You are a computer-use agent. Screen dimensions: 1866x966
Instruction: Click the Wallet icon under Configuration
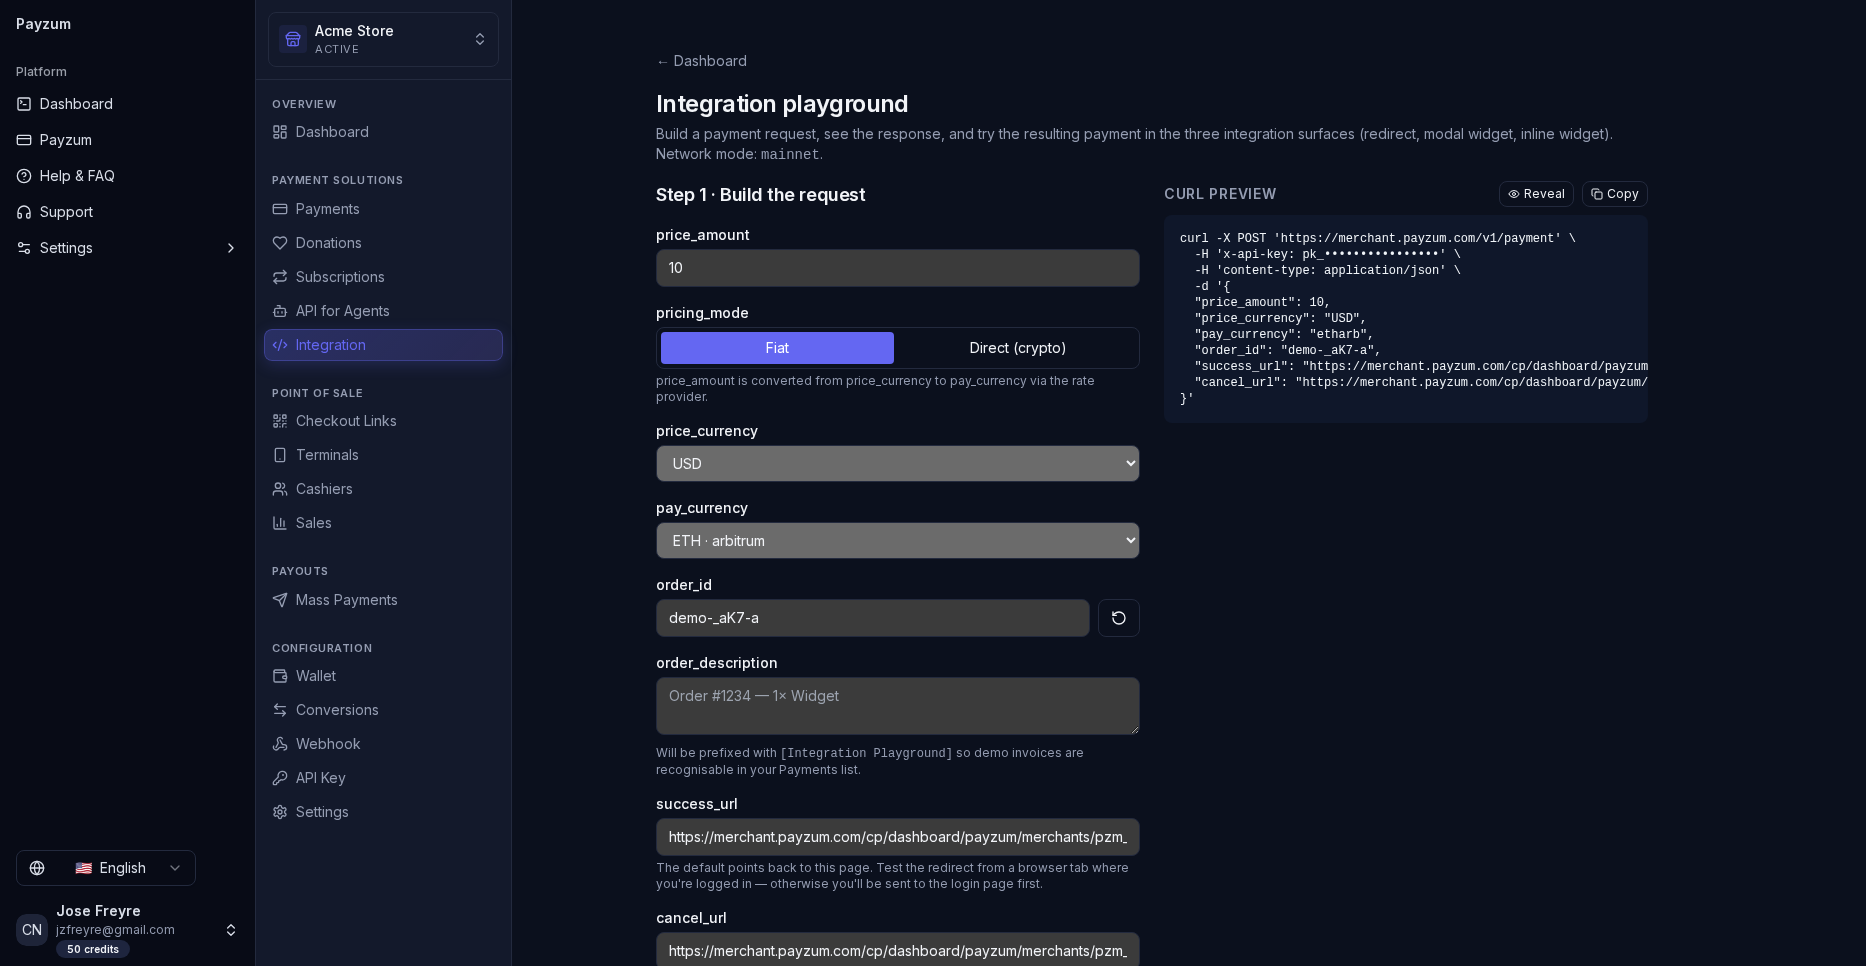(280, 676)
